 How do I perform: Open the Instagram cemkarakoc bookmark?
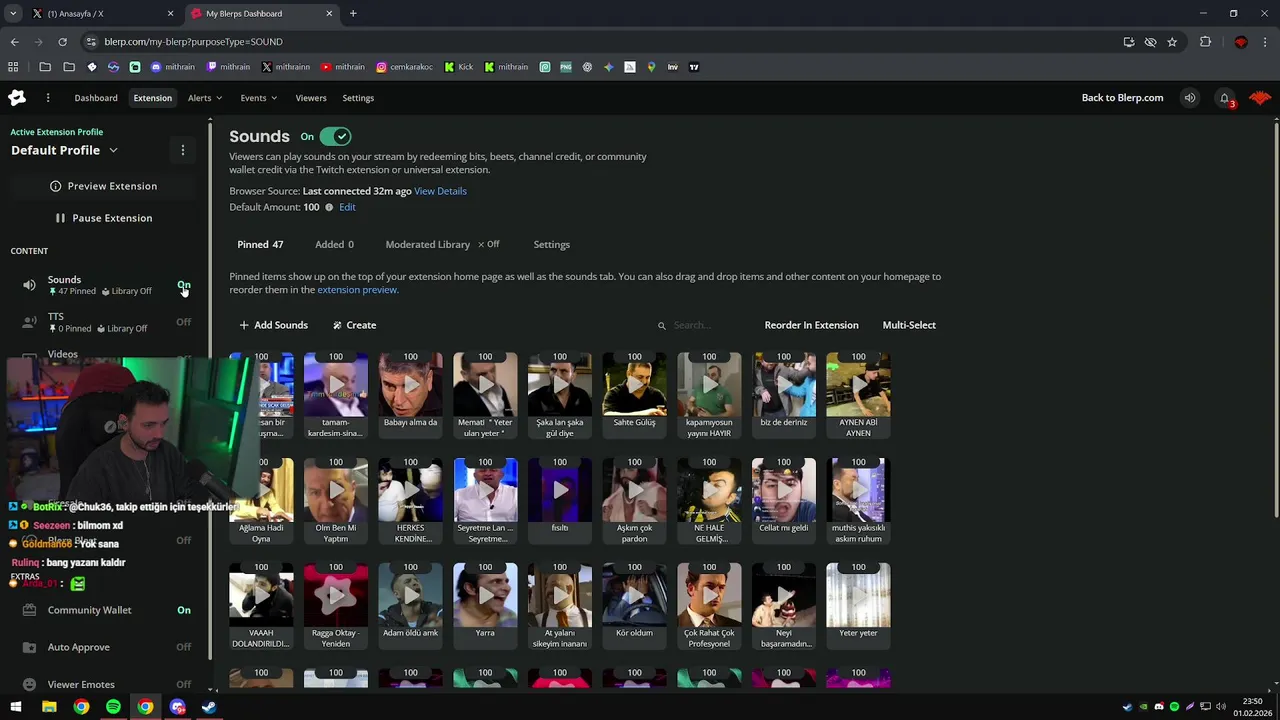coord(405,67)
